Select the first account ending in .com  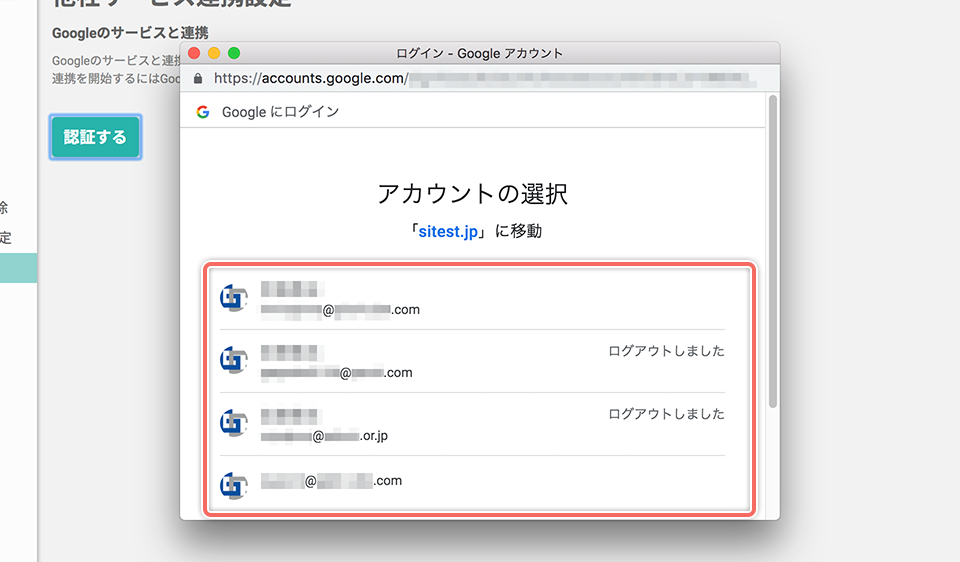pos(472,299)
